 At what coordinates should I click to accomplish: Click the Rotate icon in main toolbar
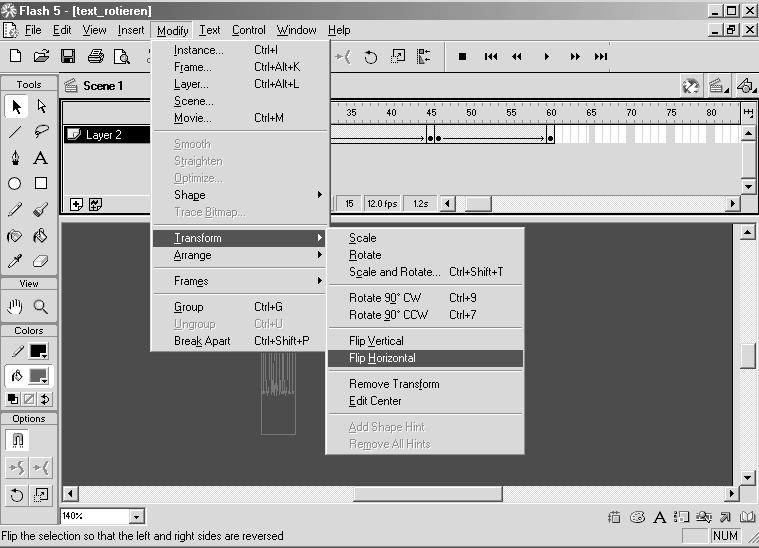tap(371, 57)
